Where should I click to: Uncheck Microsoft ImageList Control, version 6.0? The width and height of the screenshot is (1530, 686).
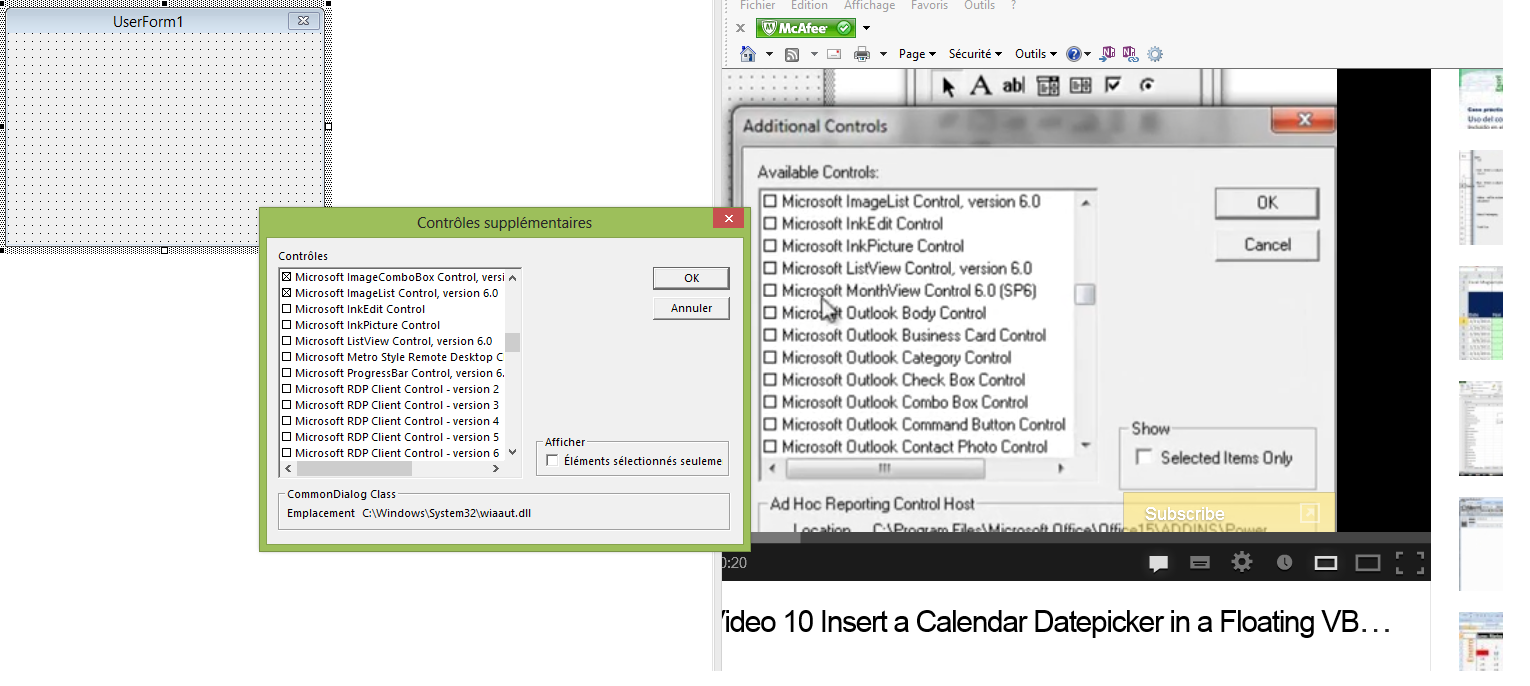tap(287, 293)
